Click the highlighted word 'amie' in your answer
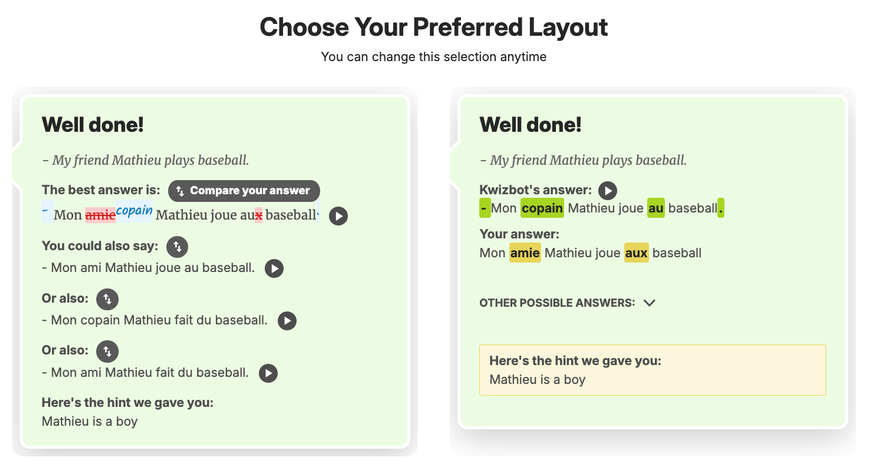Viewport: 869px width, 462px height. (x=525, y=253)
